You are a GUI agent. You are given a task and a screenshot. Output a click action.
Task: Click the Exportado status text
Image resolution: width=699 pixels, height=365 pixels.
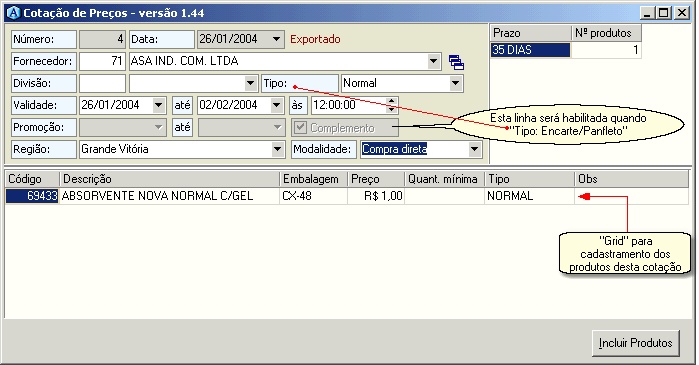pos(315,39)
